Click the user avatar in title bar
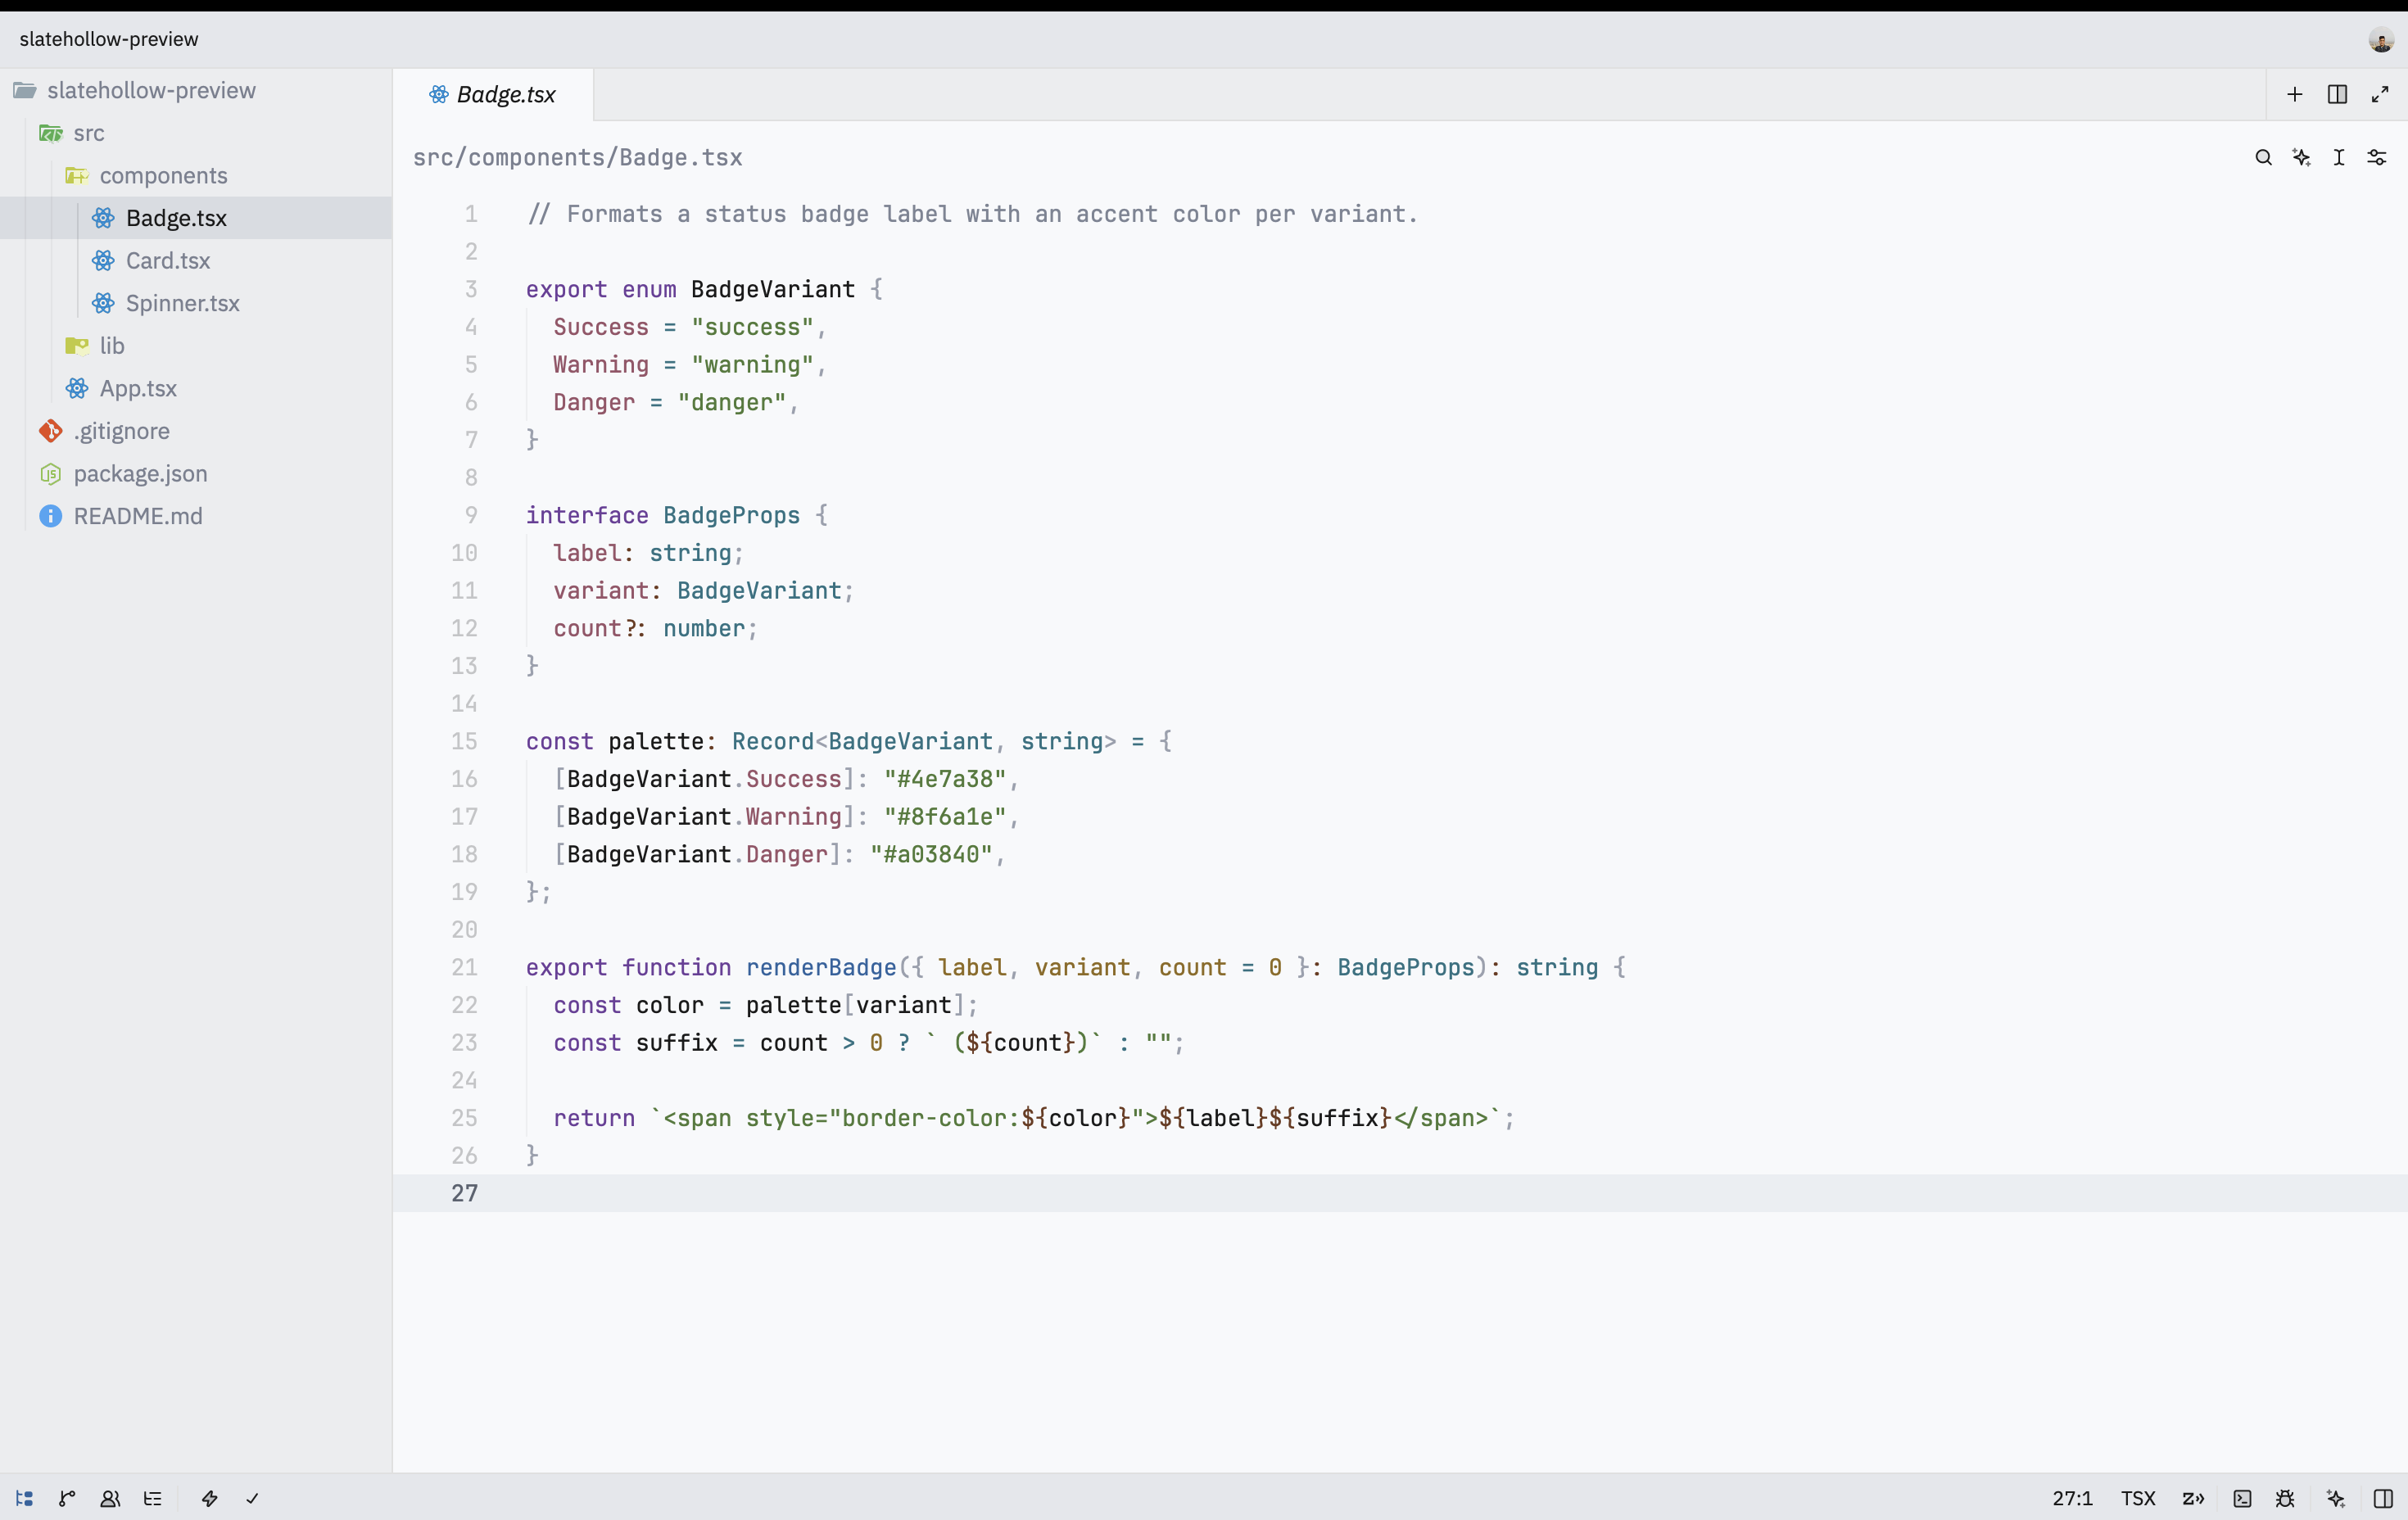Image resolution: width=2408 pixels, height=1520 pixels. click(x=2381, y=40)
